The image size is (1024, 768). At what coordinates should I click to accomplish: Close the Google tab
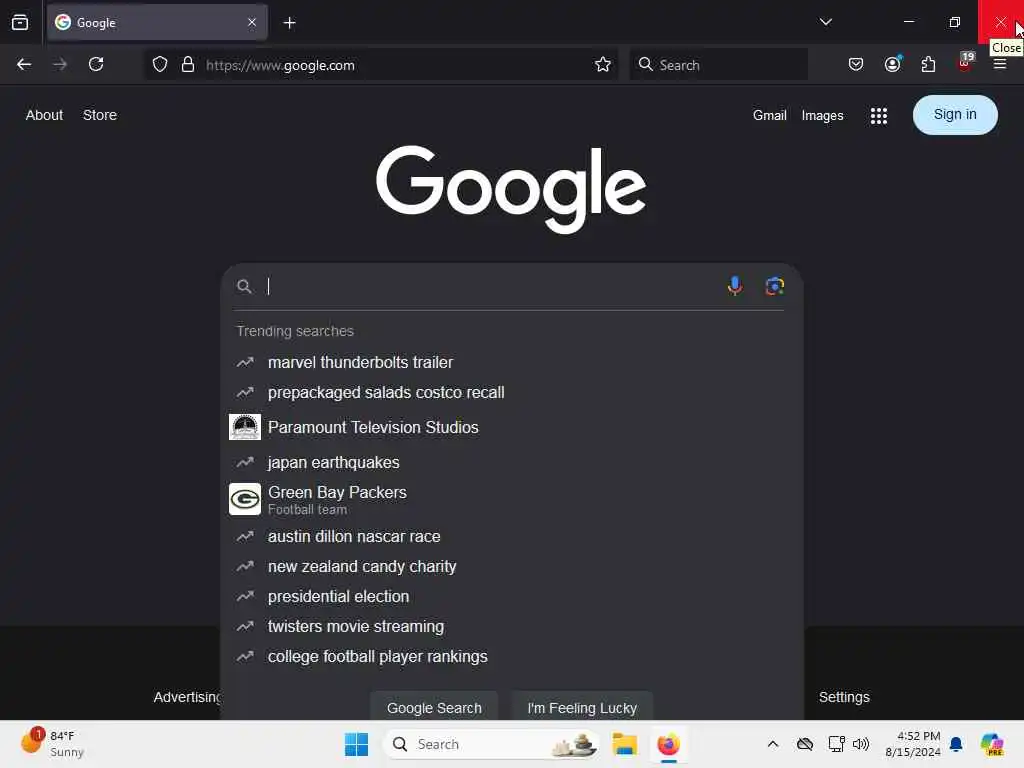tap(252, 22)
